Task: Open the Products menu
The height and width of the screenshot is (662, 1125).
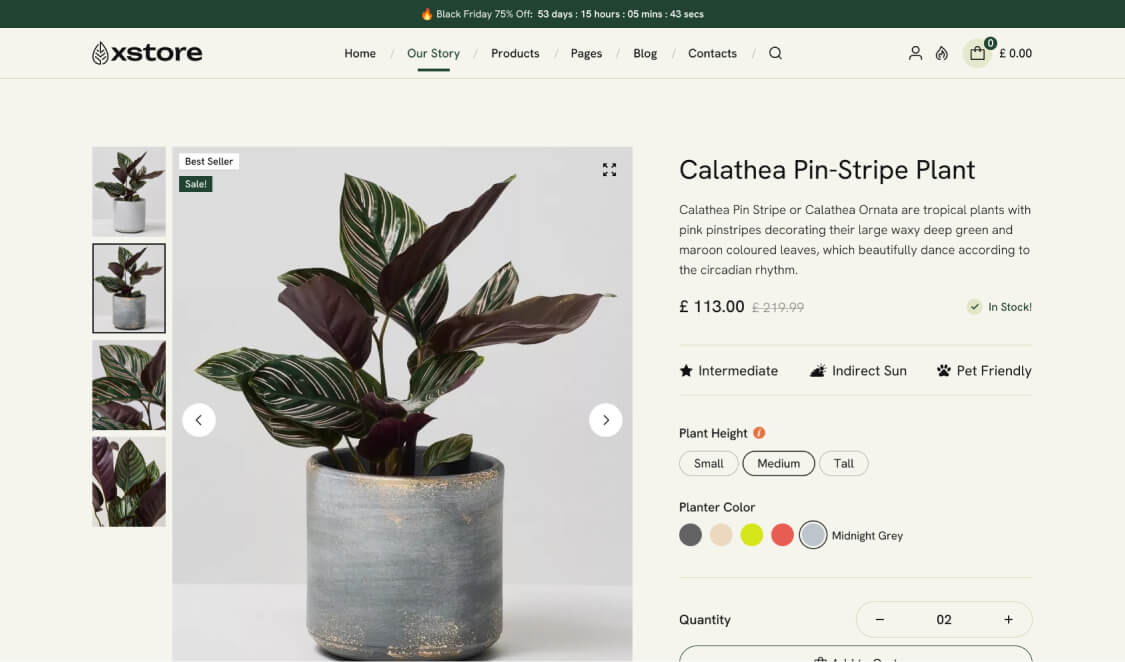Action: (515, 53)
